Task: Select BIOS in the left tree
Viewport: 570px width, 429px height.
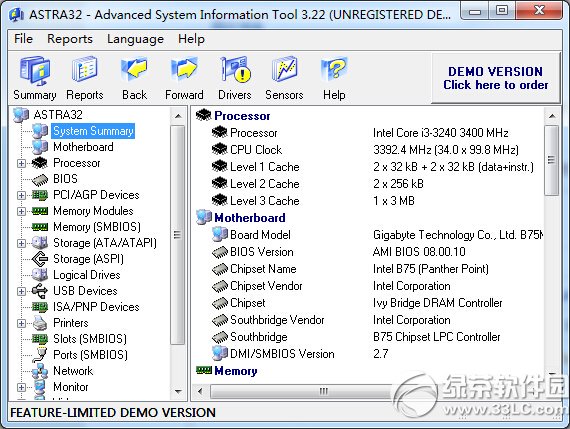Action: coord(65,179)
